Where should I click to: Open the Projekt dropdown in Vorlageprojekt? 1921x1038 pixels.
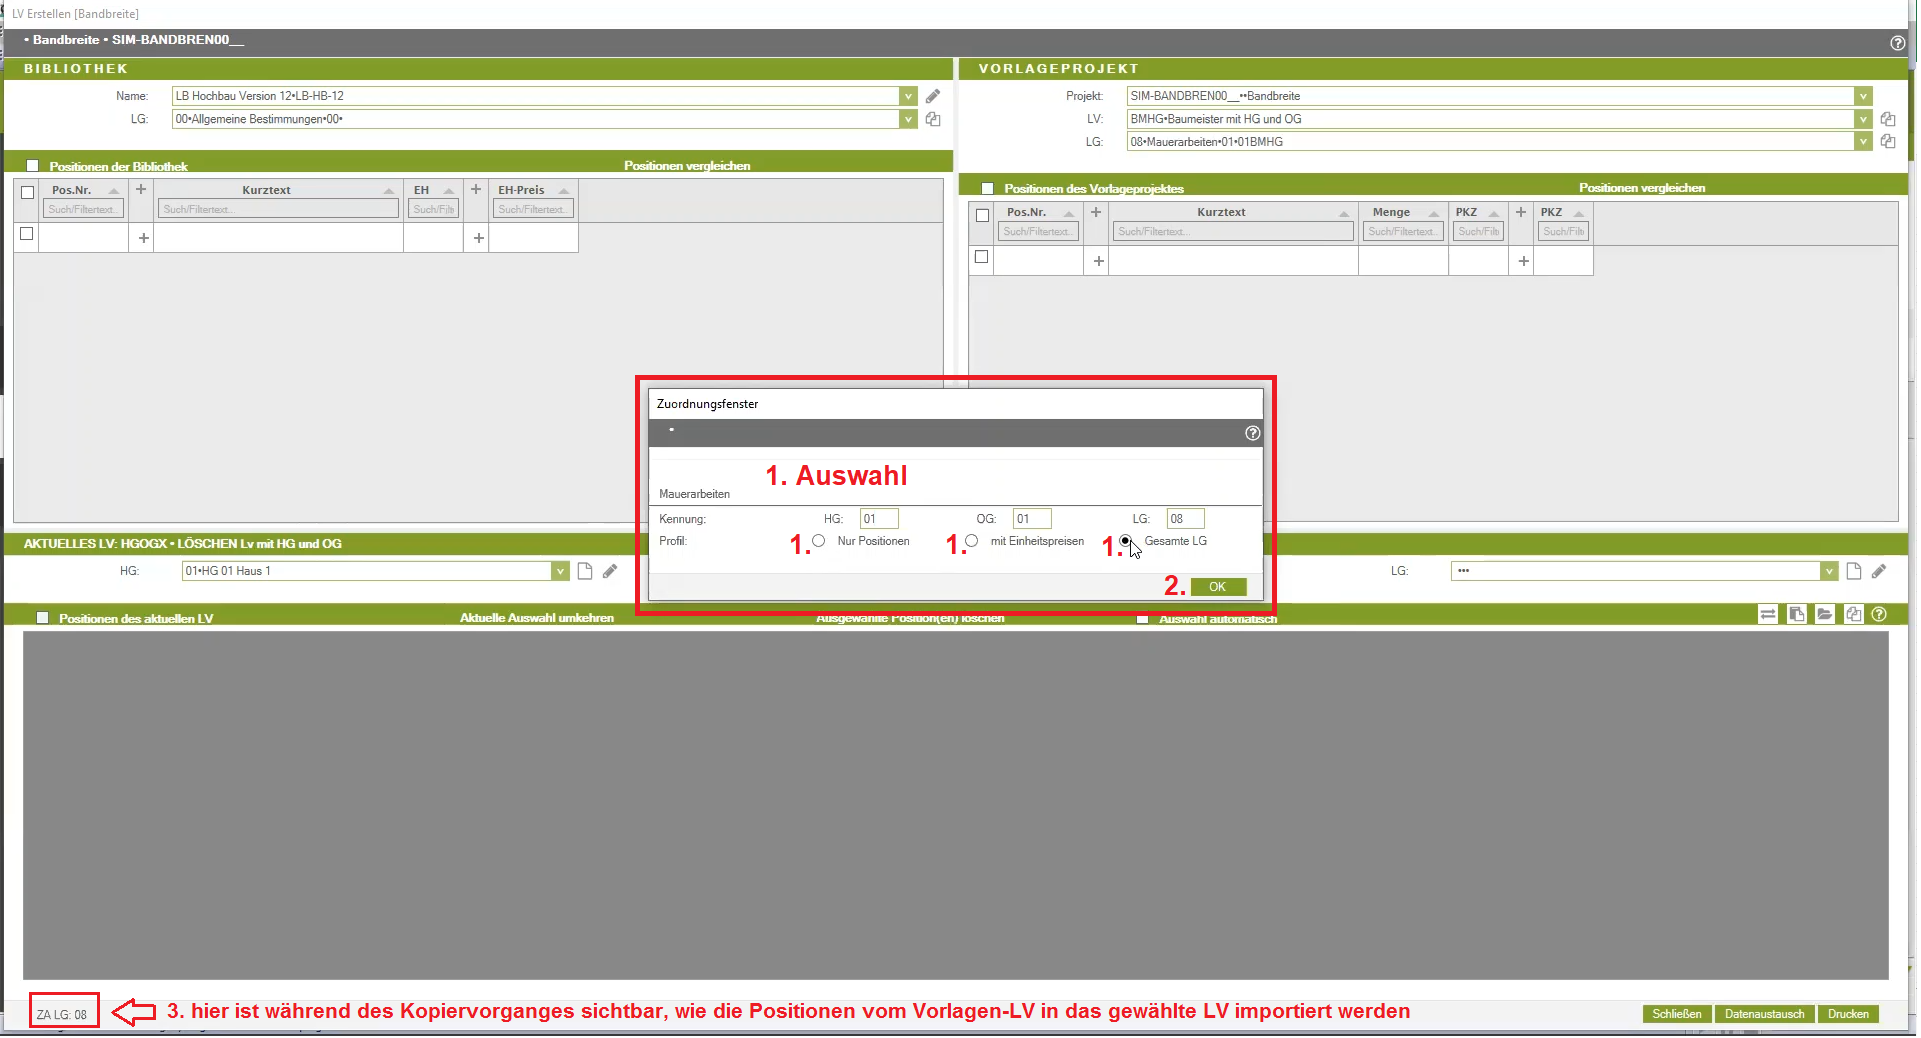(x=1863, y=96)
